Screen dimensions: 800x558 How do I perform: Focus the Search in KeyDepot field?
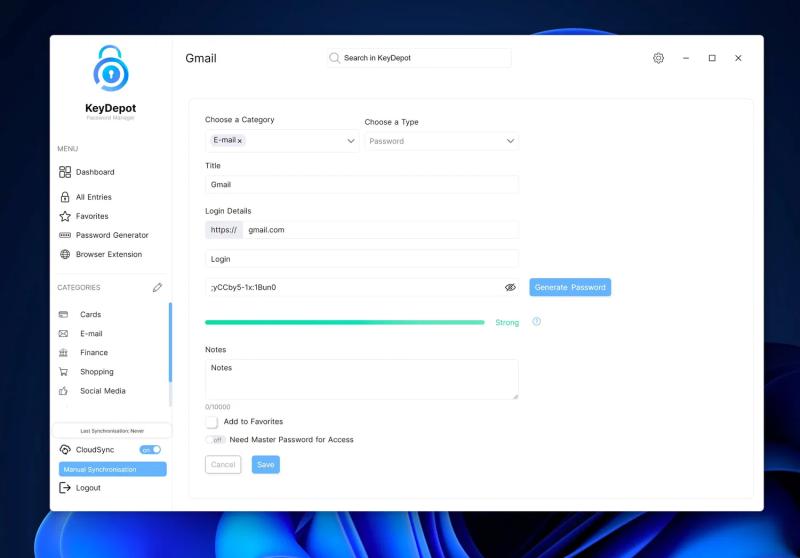click(419, 58)
